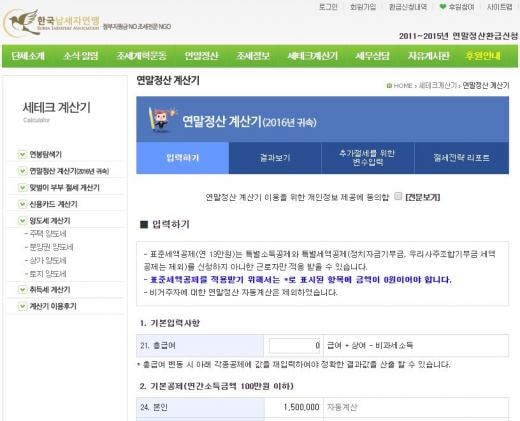Open the 절세전략 리포트 tab
Image resolution: width=520 pixels, height=421 pixels.
(462, 158)
